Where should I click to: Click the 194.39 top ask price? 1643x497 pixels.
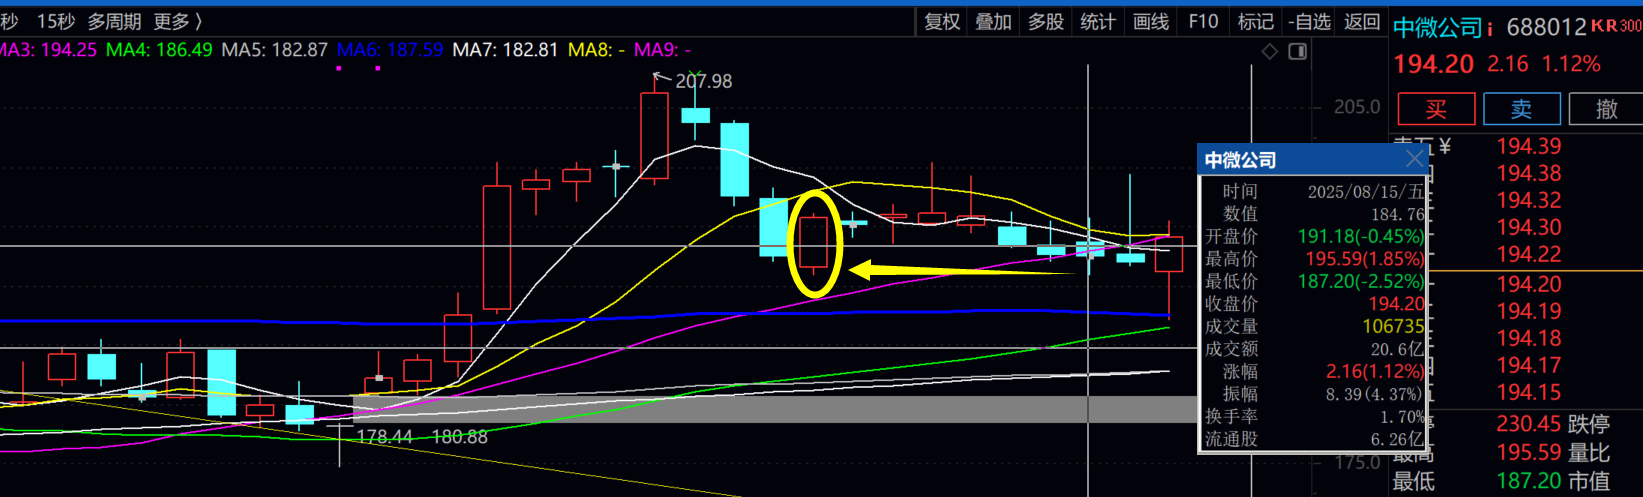[x=1528, y=146]
